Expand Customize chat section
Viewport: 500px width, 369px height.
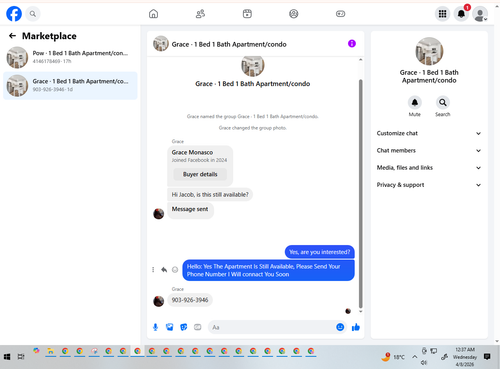click(429, 133)
